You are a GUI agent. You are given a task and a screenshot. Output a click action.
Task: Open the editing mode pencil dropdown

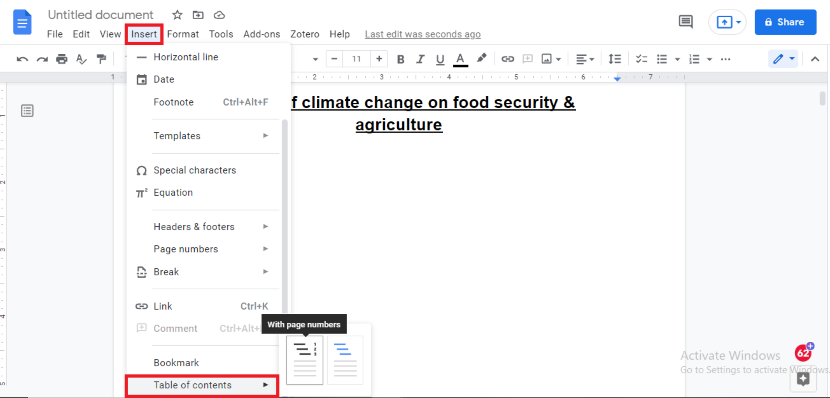click(x=783, y=59)
